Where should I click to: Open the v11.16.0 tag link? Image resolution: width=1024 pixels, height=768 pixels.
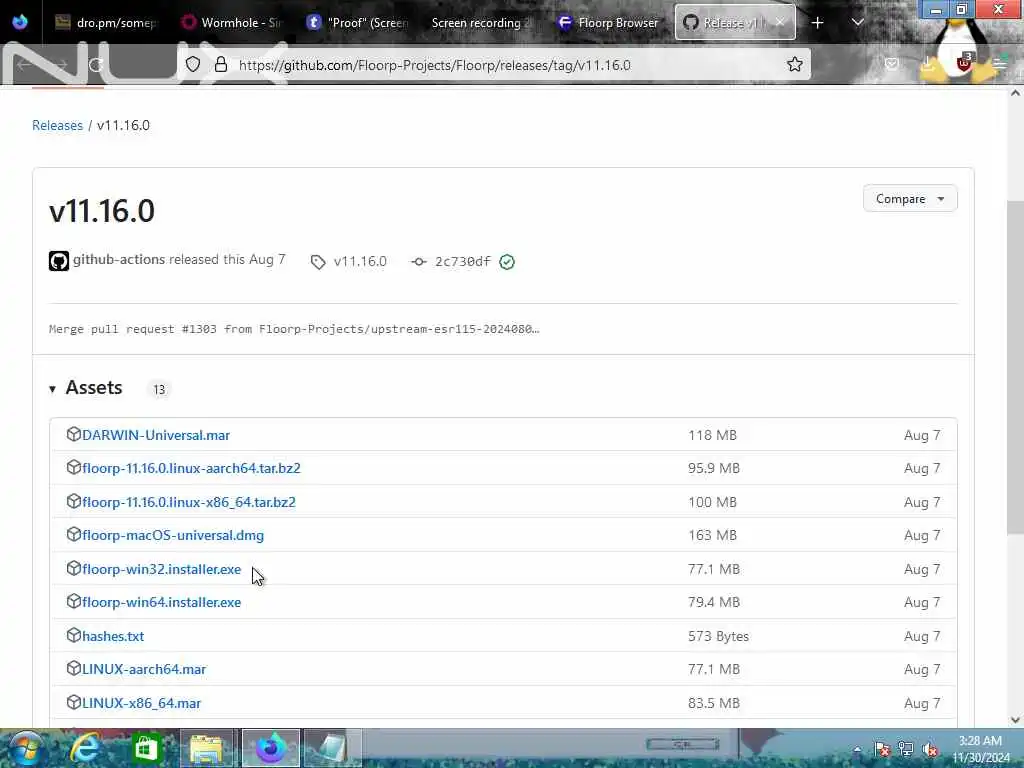pyautogui.click(x=360, y=261)
